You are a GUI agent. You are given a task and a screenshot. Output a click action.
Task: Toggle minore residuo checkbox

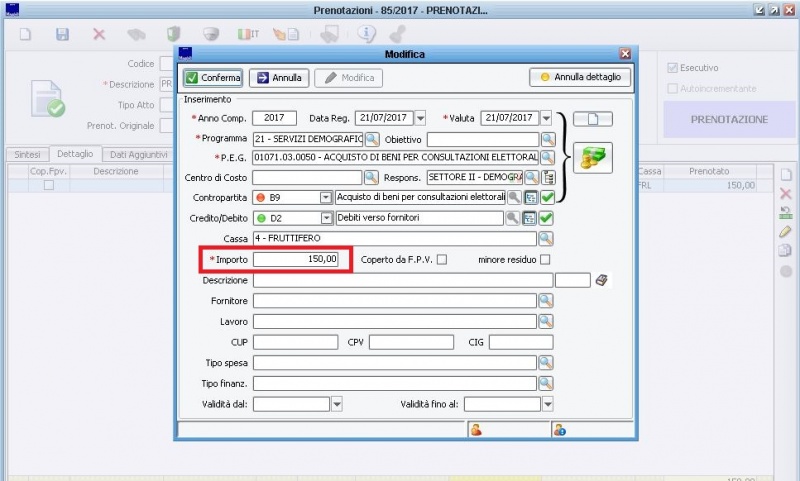(545, 260)
